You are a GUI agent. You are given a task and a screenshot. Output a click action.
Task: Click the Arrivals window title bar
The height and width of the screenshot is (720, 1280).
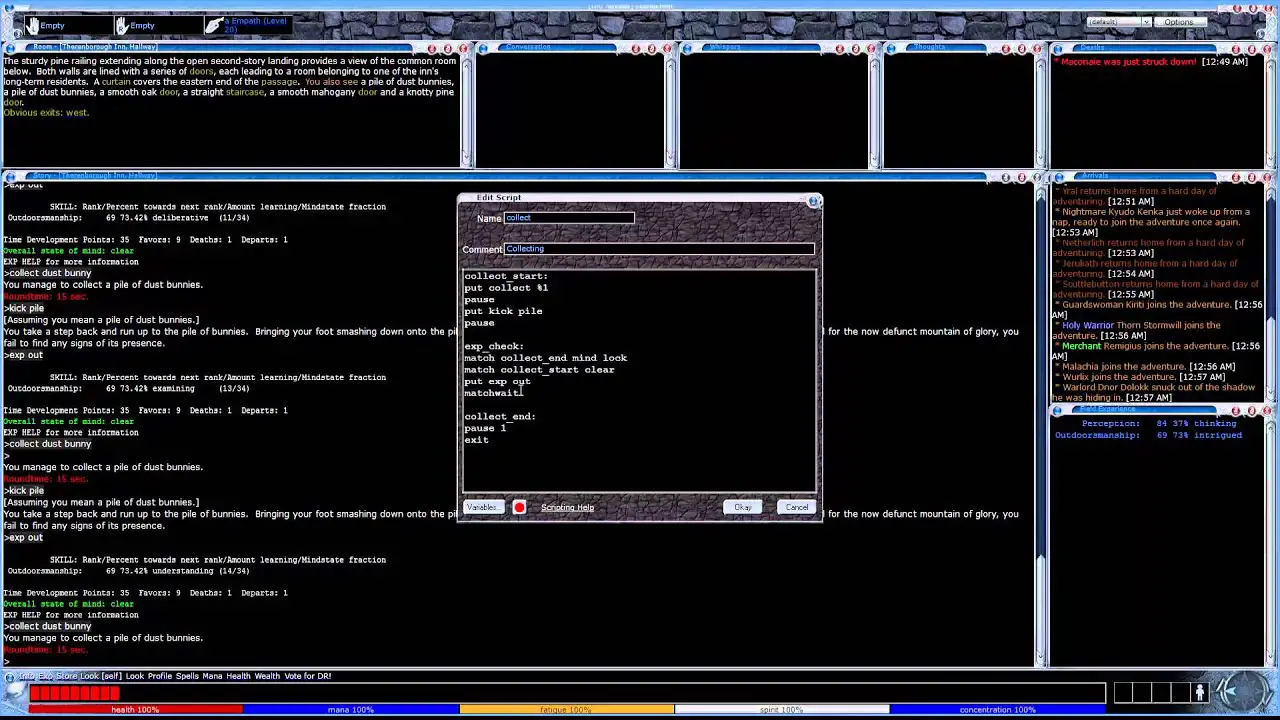(x=1164, y=177)
